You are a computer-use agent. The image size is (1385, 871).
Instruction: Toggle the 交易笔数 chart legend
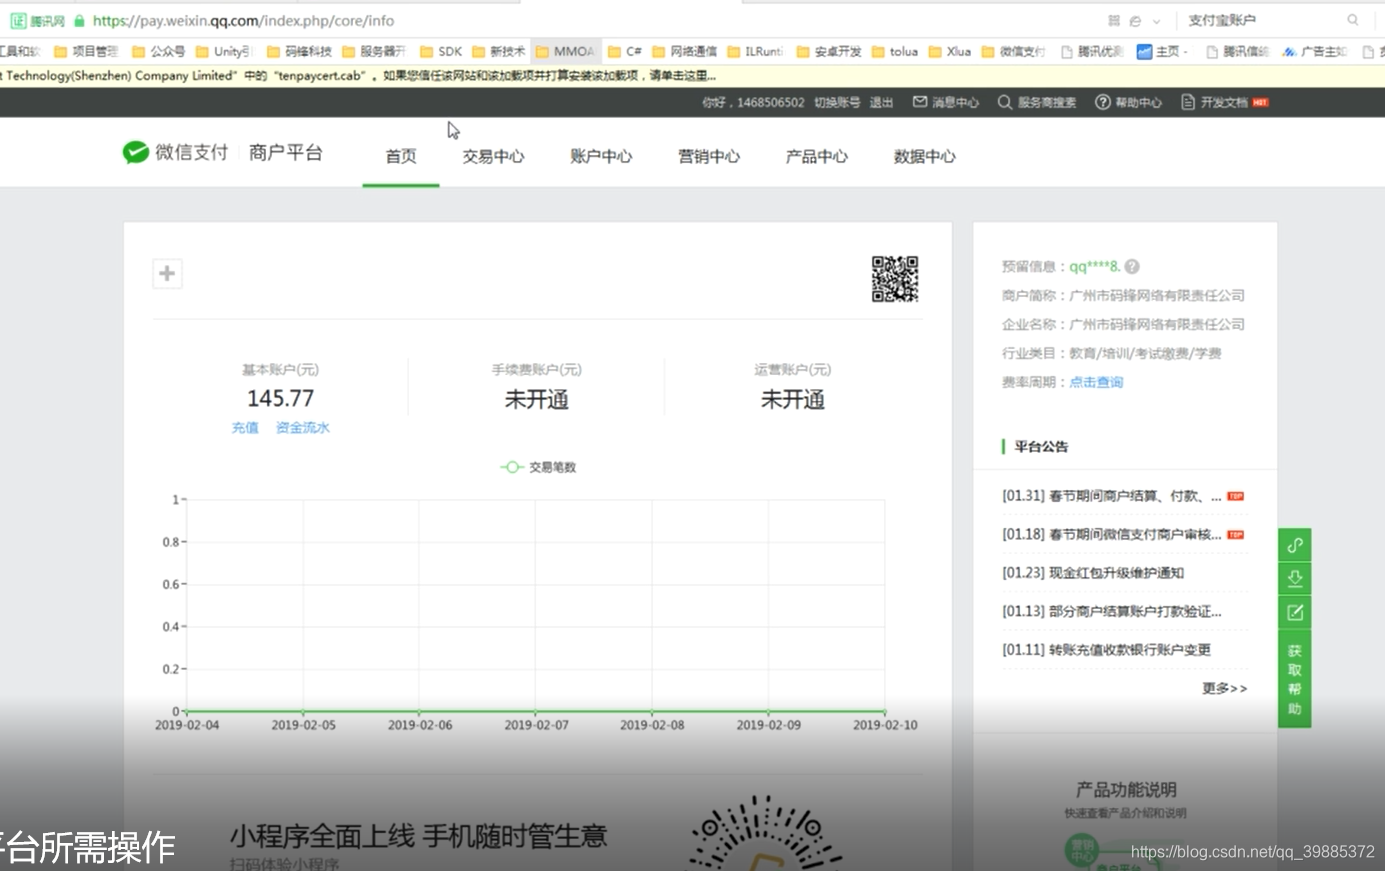[538, 467]
